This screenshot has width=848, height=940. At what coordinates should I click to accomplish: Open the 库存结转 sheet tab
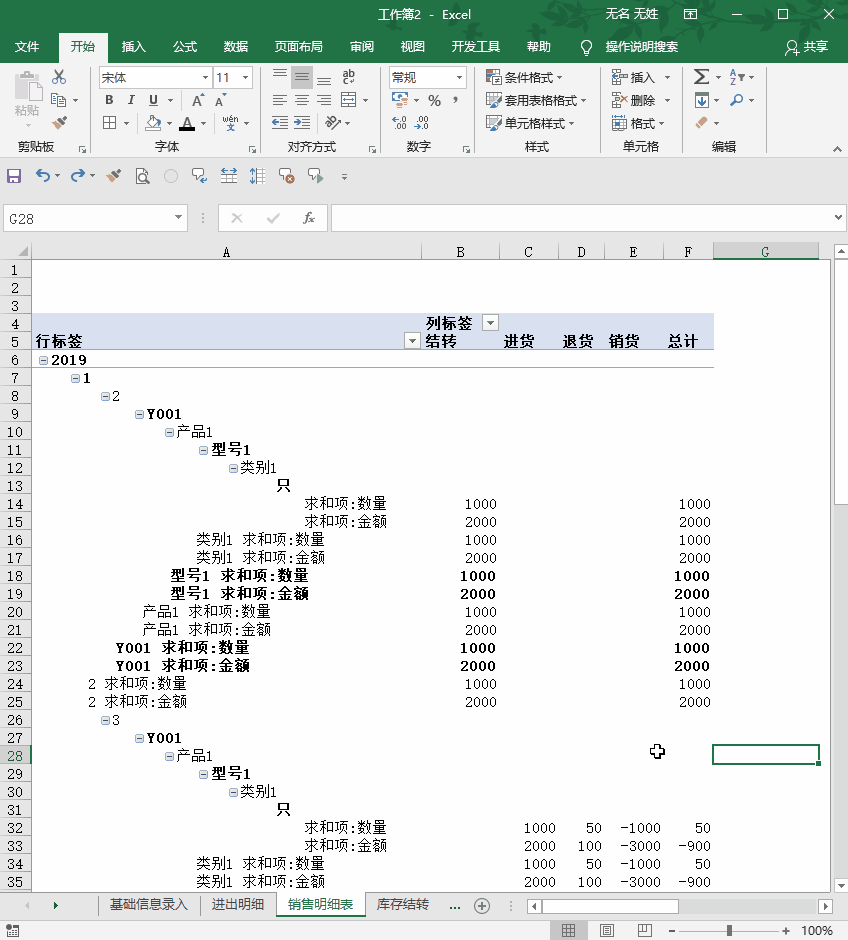coord(403,905)
